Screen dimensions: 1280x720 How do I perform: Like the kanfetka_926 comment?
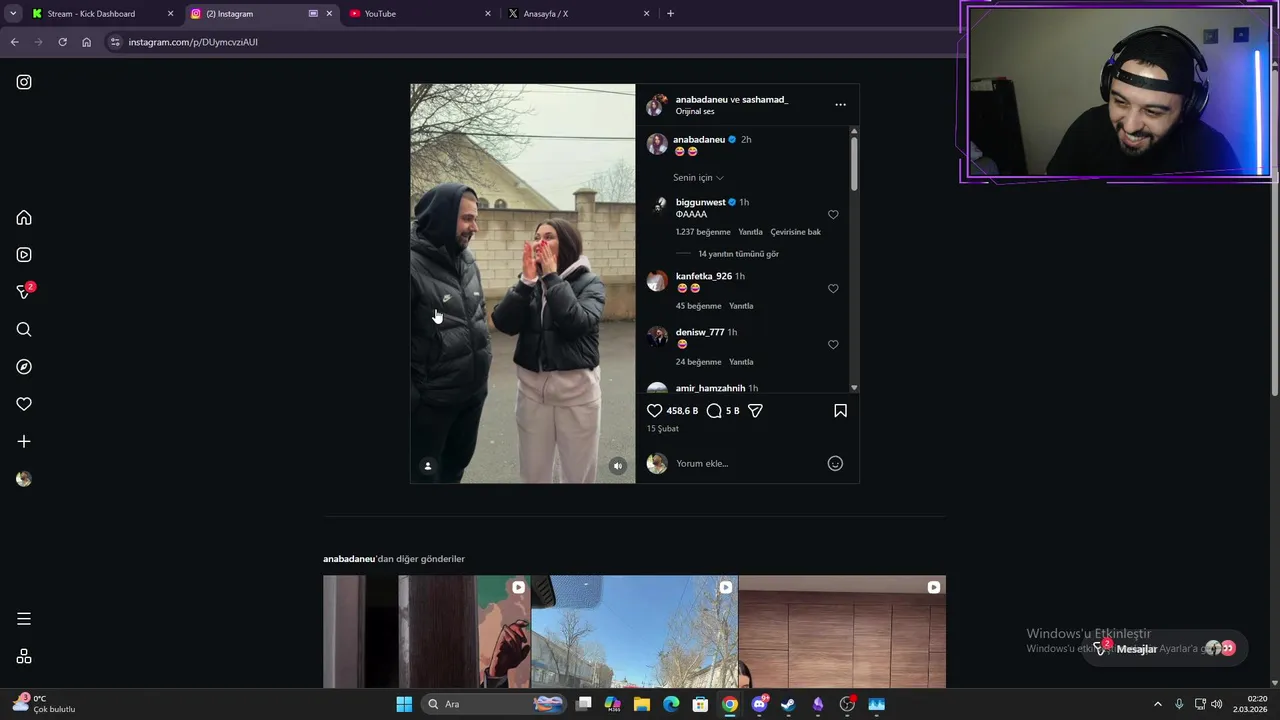pos(833,289)
